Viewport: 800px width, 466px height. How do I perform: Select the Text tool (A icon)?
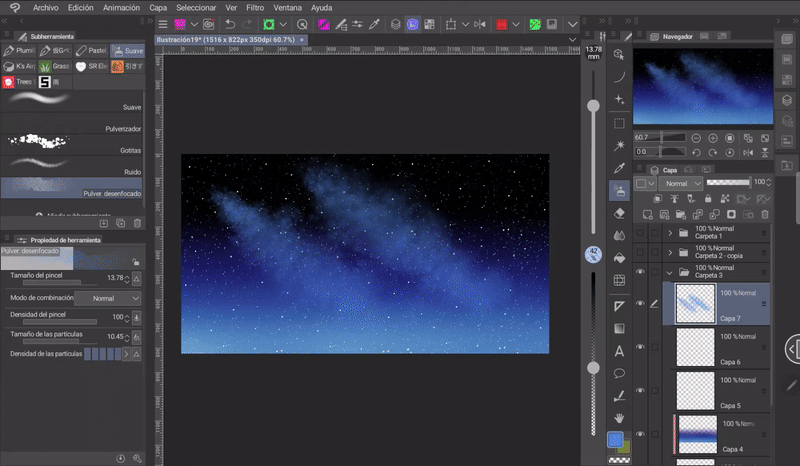click(619, 350)
